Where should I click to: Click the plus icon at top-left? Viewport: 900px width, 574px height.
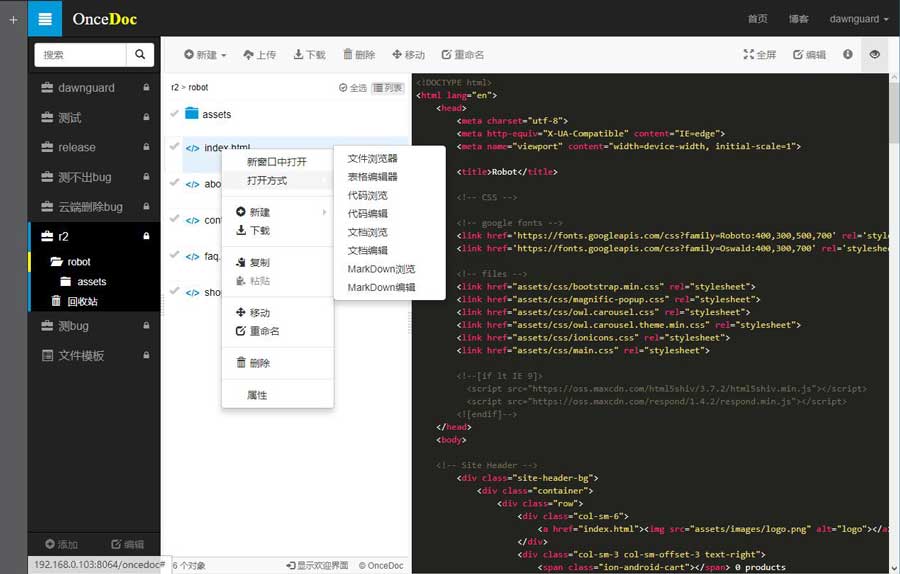click(13, 20)
